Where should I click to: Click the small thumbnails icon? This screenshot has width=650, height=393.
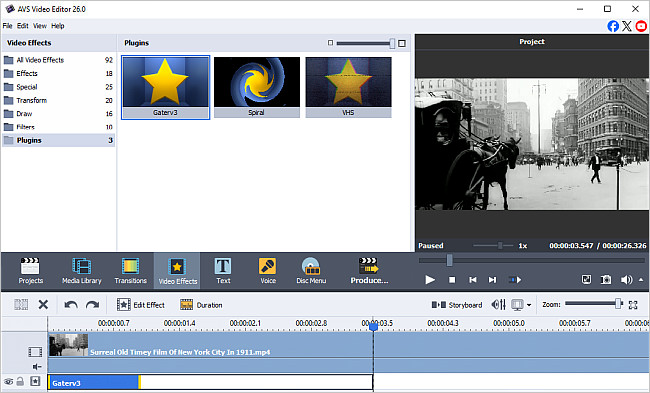coord(330,43)
